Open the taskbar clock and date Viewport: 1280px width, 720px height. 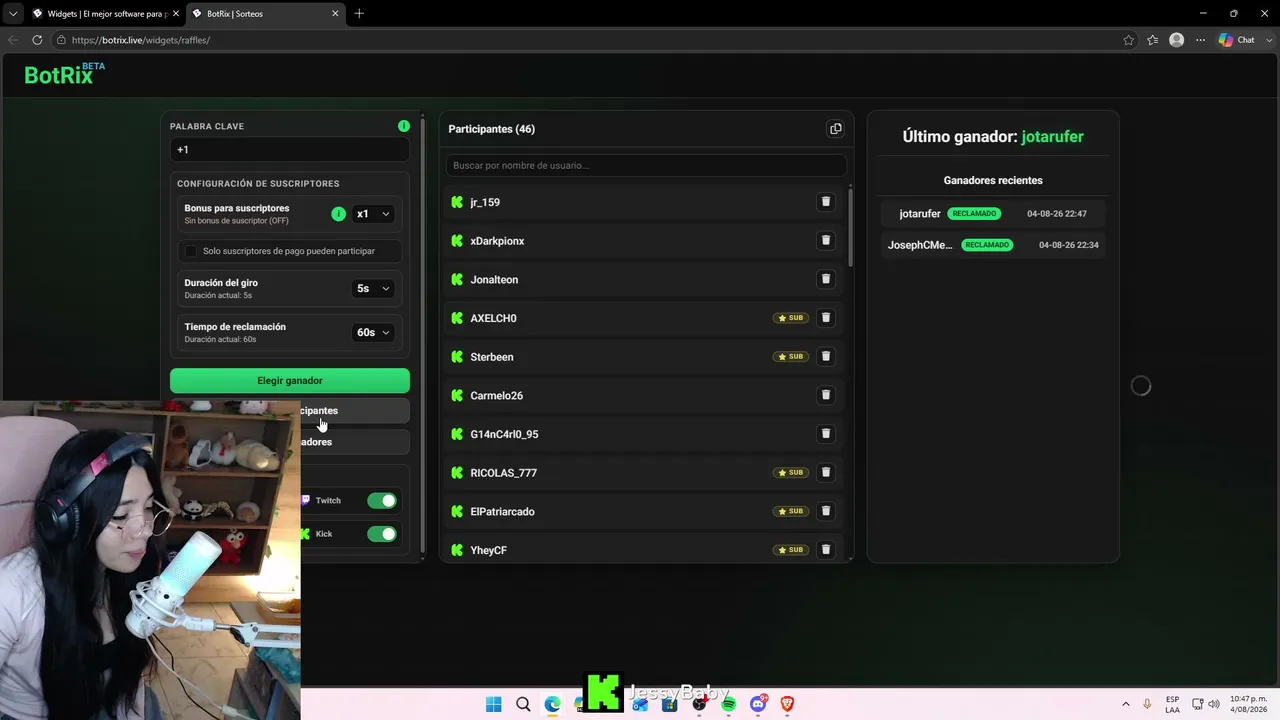(x=1248, y=704)
